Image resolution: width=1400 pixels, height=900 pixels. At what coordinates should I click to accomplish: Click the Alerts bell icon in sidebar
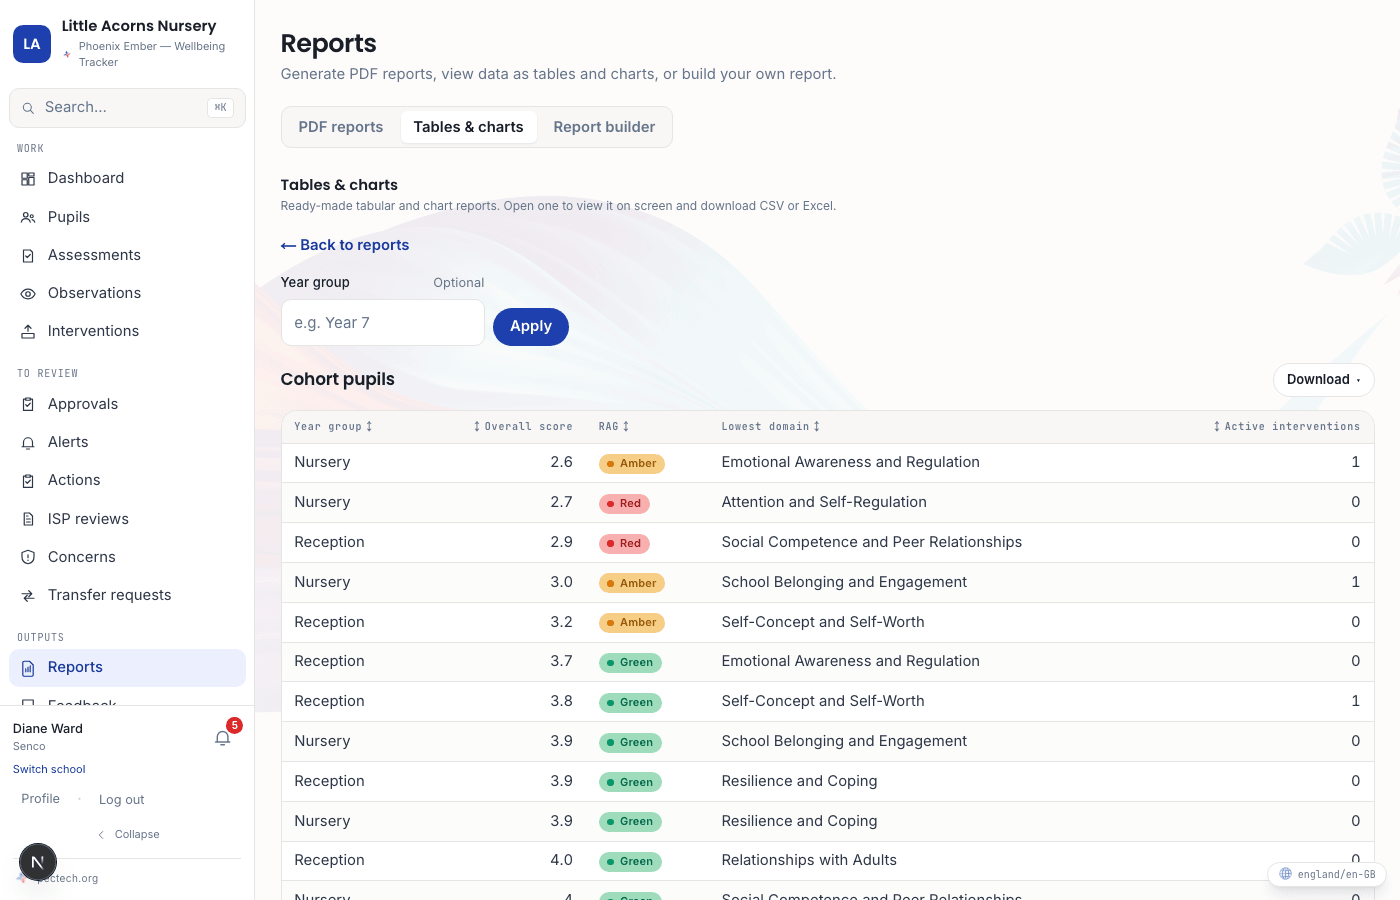[28, 443]
